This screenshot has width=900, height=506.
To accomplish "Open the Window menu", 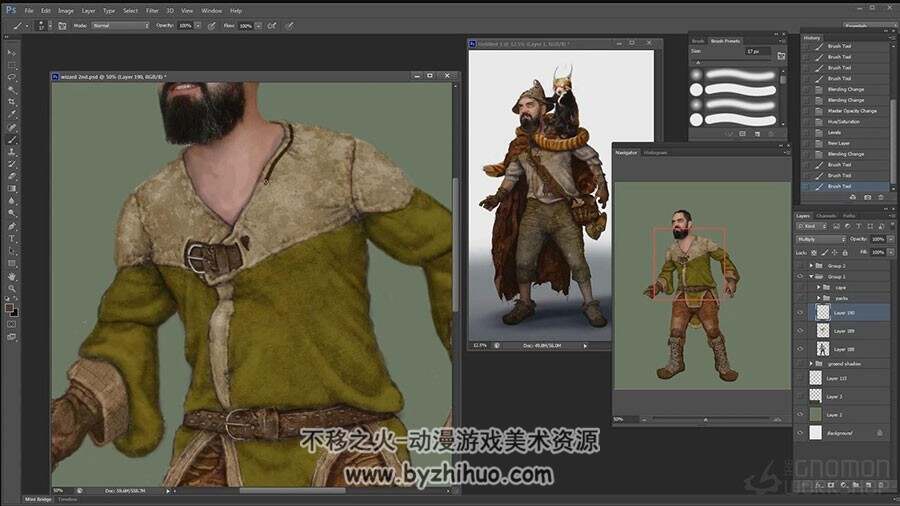I will pos(211,10).
